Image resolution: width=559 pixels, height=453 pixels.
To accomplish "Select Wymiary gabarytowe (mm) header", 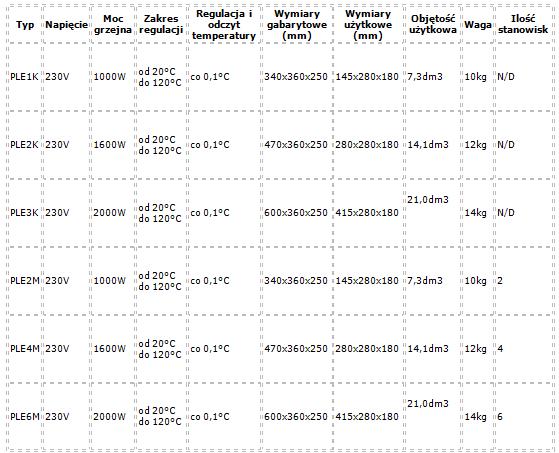I will (x=297, y=25).
